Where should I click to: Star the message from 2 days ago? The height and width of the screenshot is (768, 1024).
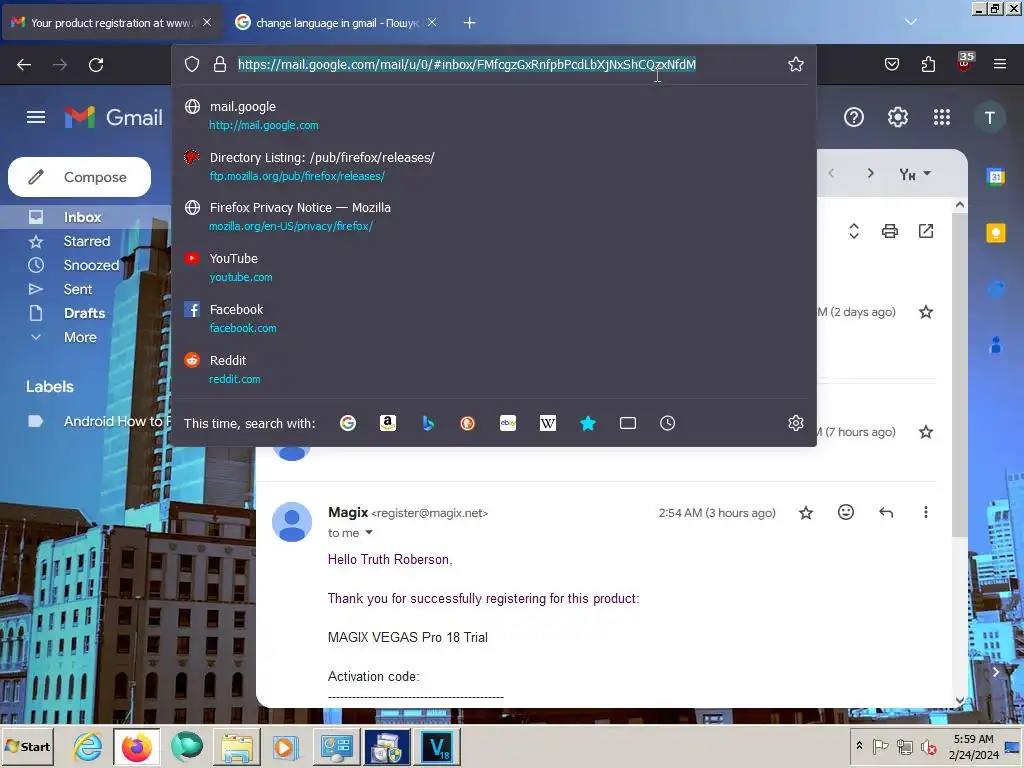point(925,312)
